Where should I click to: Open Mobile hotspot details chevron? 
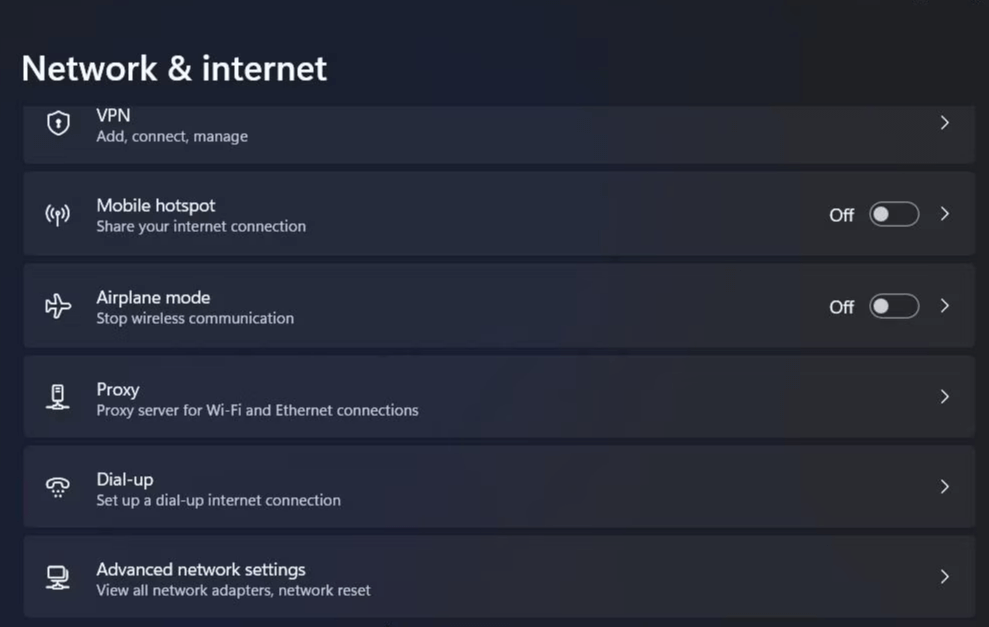[x=944, y=214]
